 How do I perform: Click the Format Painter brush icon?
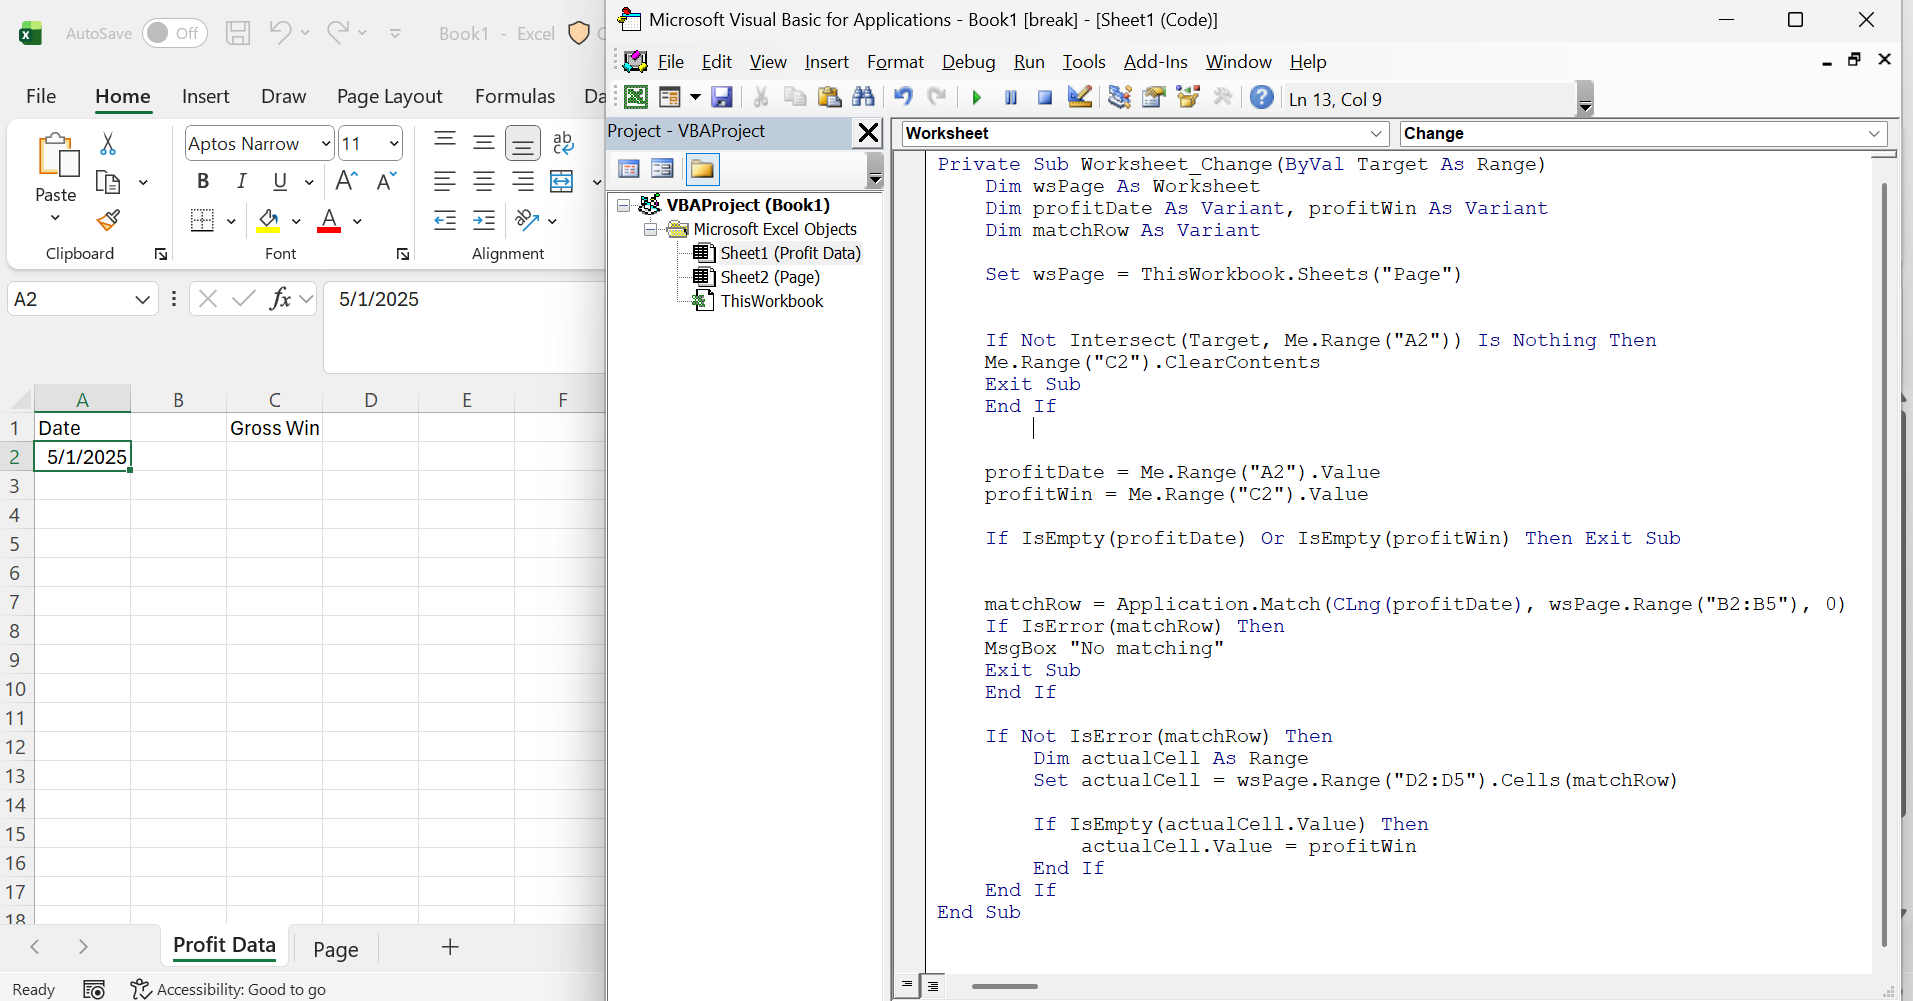(x=108, y=220)
